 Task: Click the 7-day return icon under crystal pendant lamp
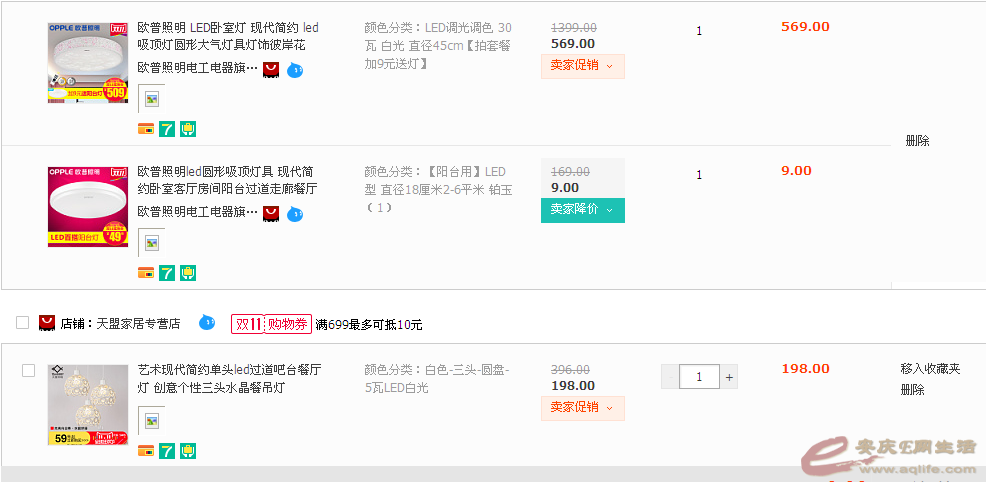point(167,451)
